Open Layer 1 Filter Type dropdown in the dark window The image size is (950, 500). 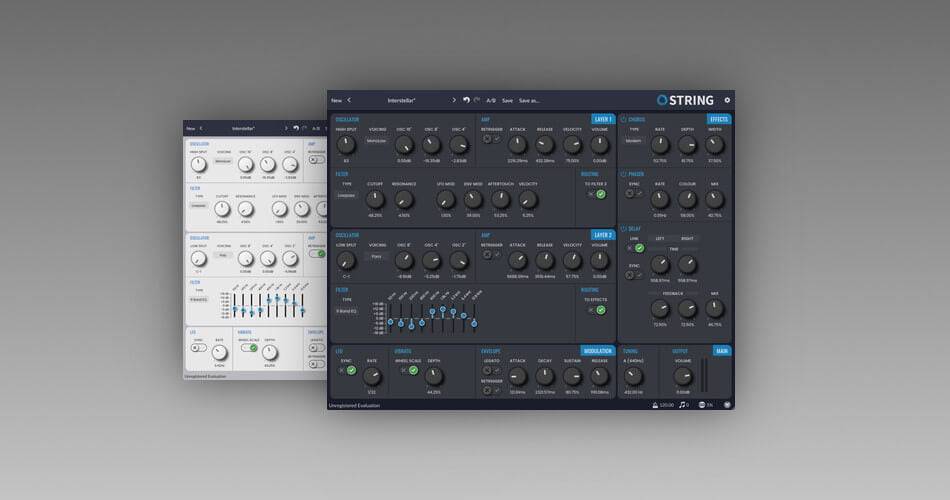(x=346, y=196)
